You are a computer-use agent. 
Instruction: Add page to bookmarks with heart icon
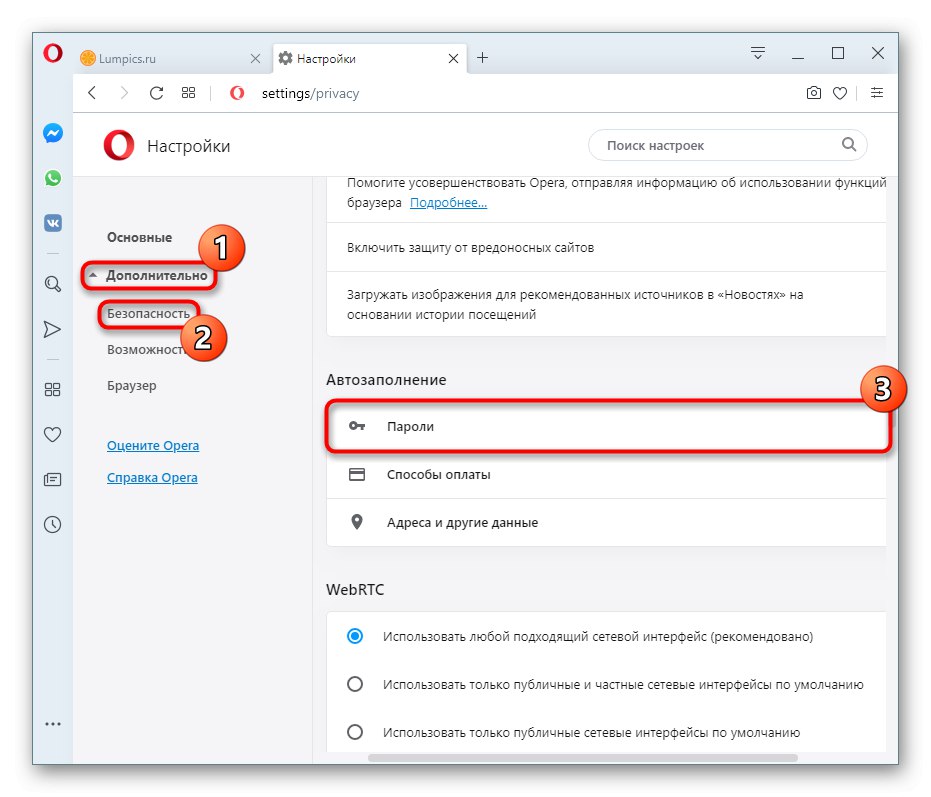840,93
